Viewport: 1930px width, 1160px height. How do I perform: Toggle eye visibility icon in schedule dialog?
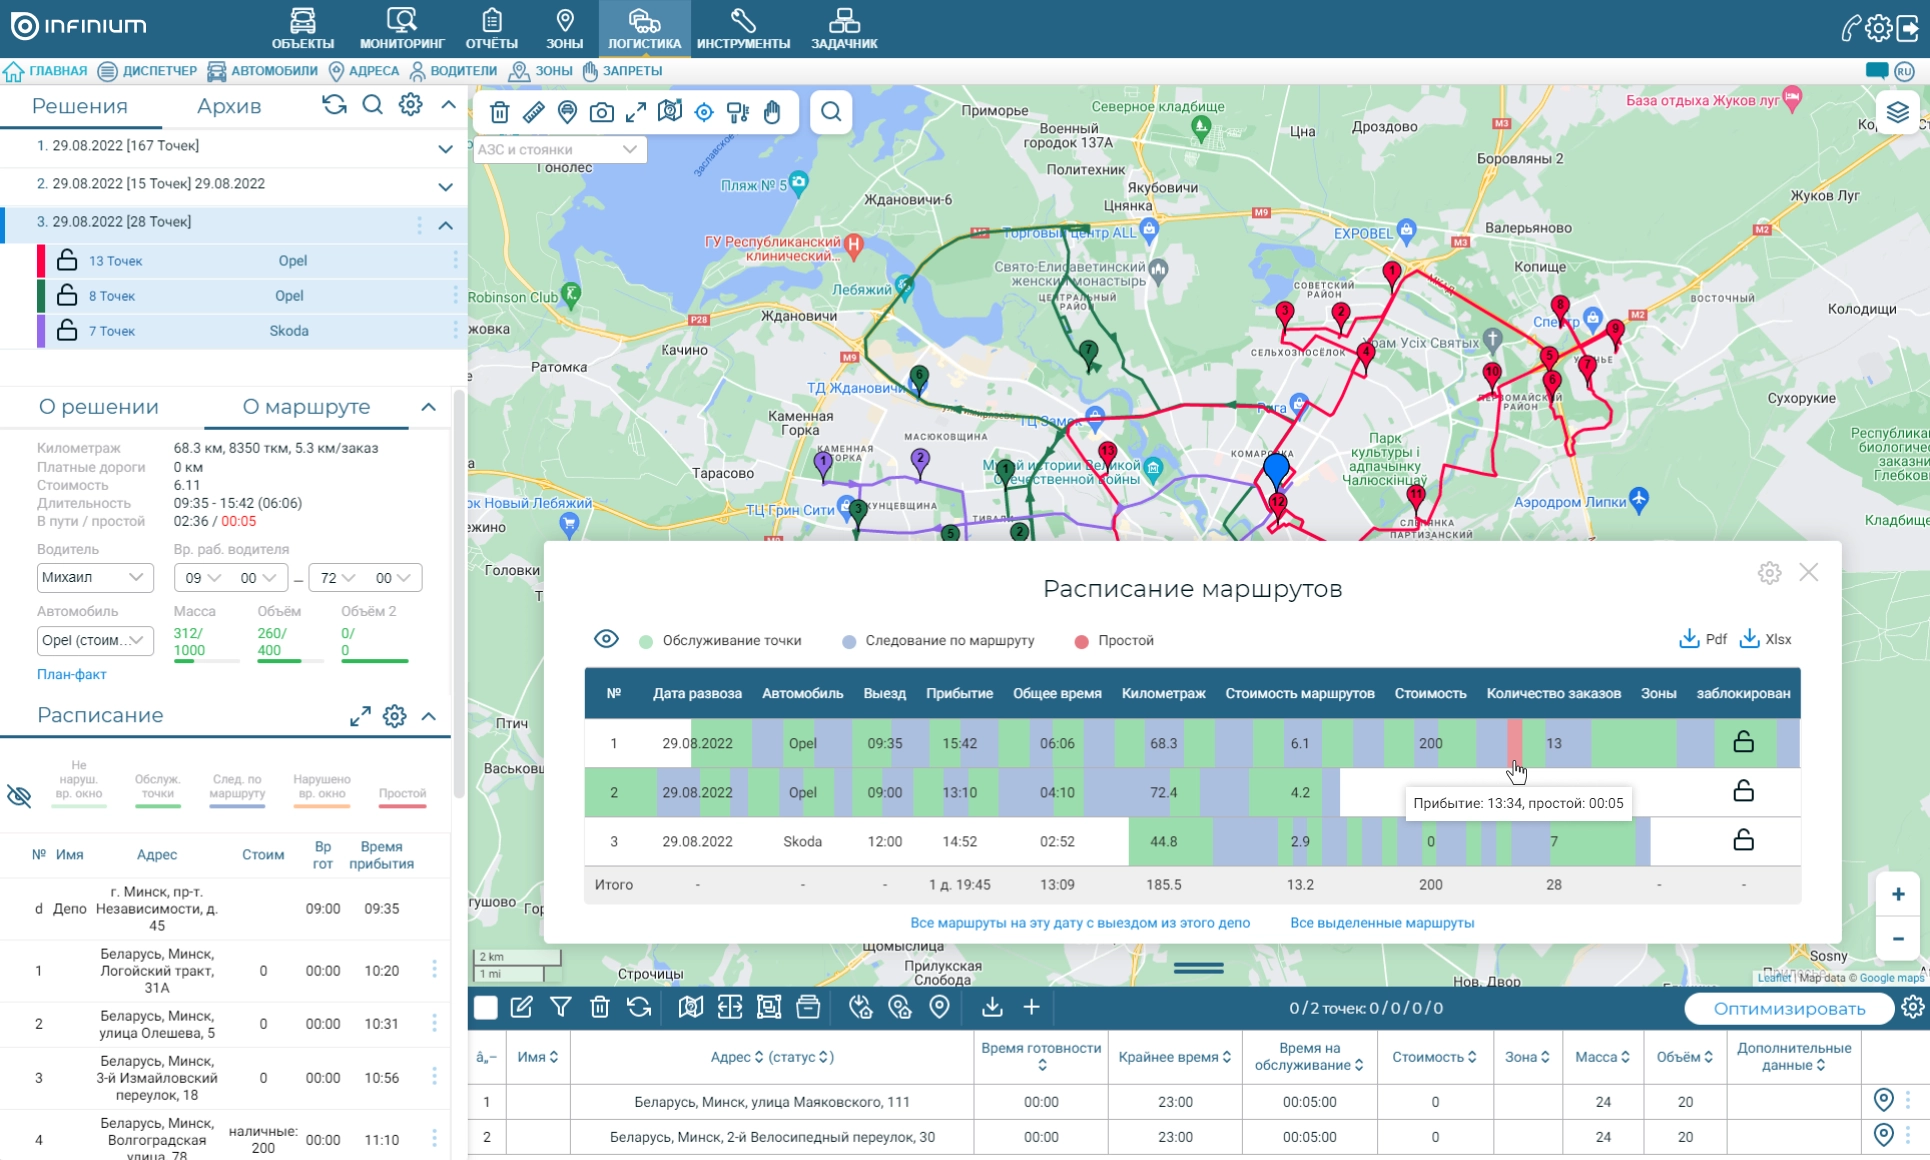point(606,639)
